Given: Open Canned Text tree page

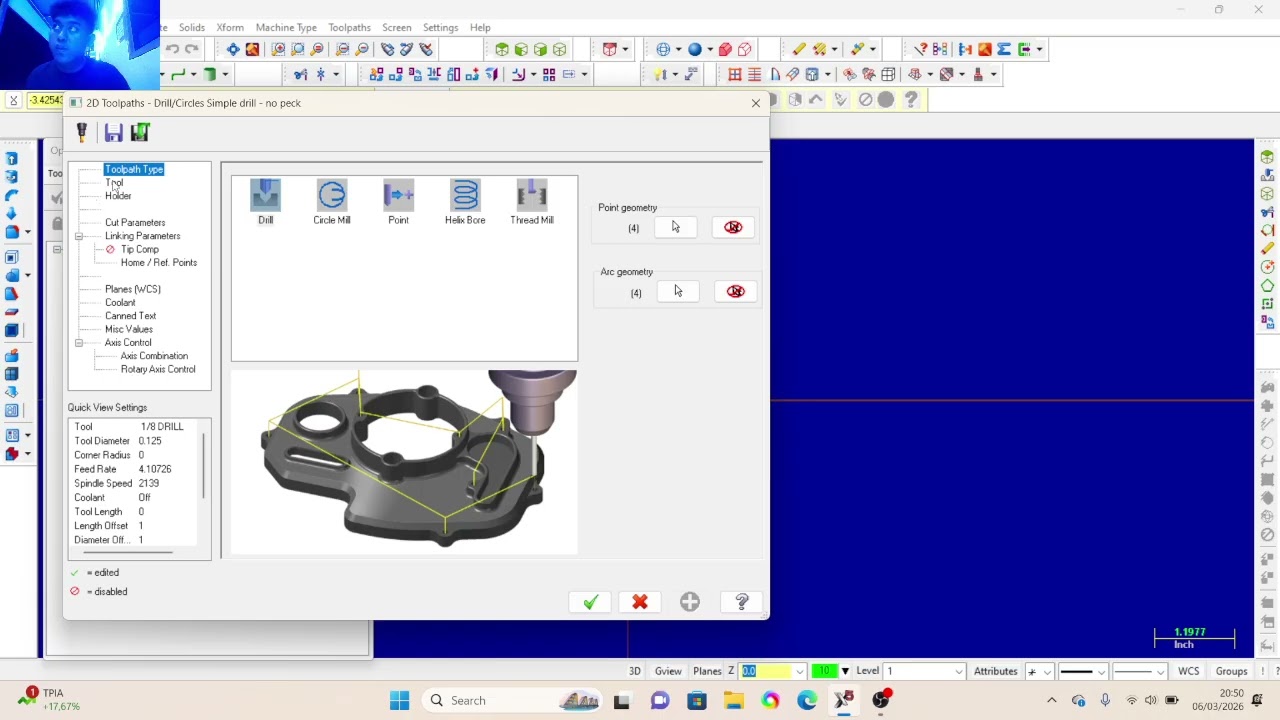Looking at the screenshot, I should click(130, 316).
